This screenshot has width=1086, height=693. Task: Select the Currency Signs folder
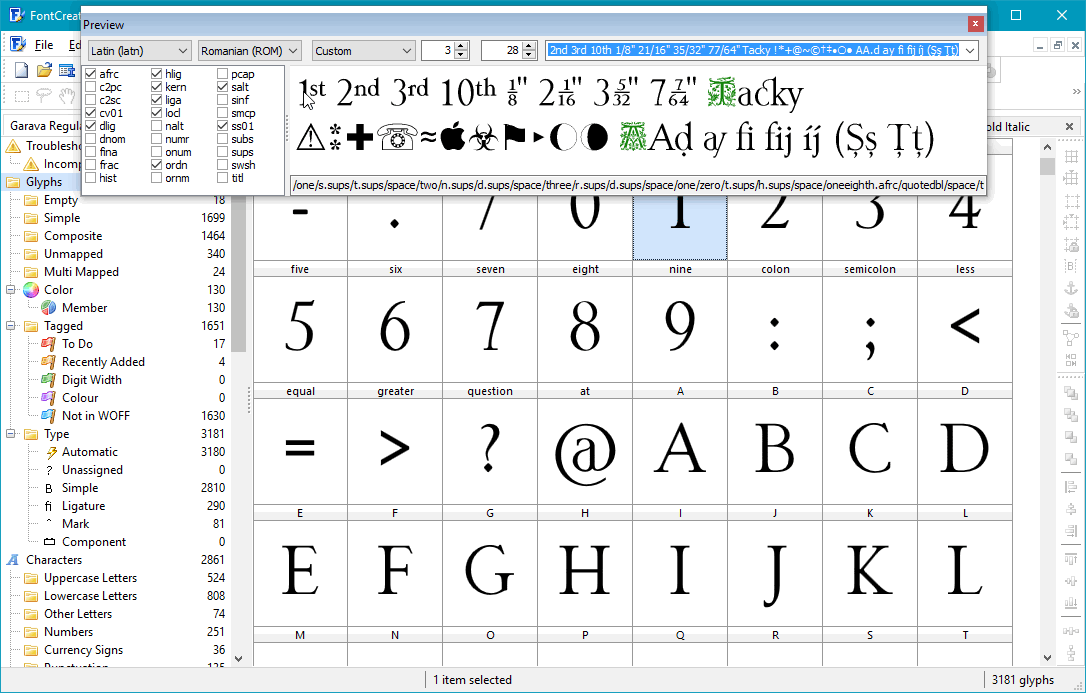(x=83, y=650)
